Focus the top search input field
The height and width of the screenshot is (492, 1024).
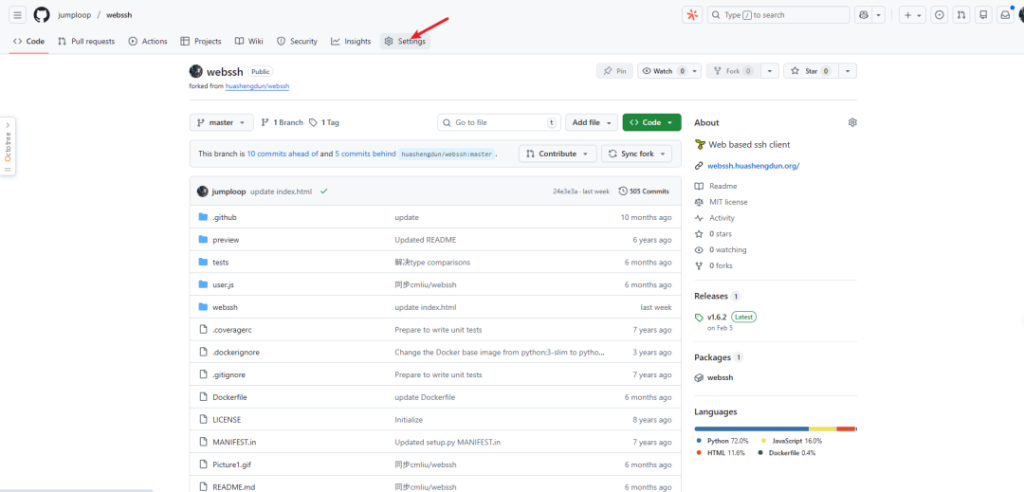click(x=778, y=15)
